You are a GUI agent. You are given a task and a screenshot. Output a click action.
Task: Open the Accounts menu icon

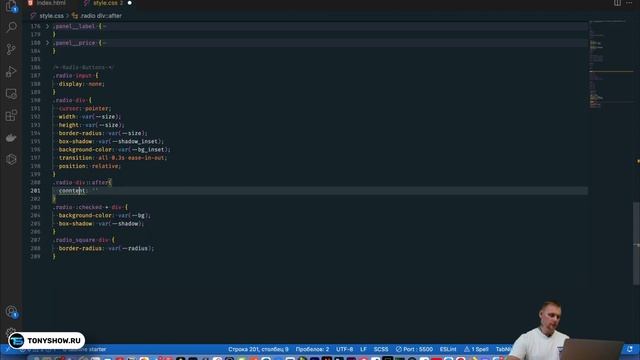tap(11, 312)
